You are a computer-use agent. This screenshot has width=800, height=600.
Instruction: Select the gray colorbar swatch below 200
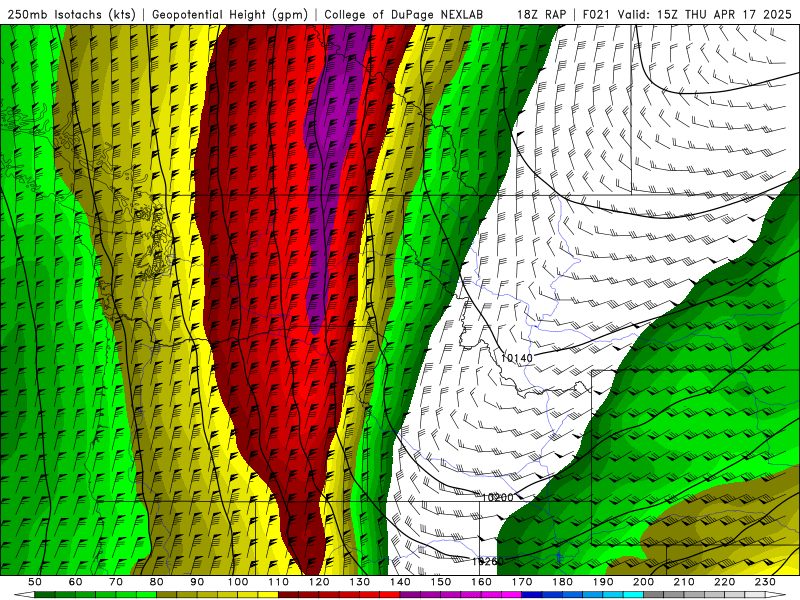pos(654,595)
